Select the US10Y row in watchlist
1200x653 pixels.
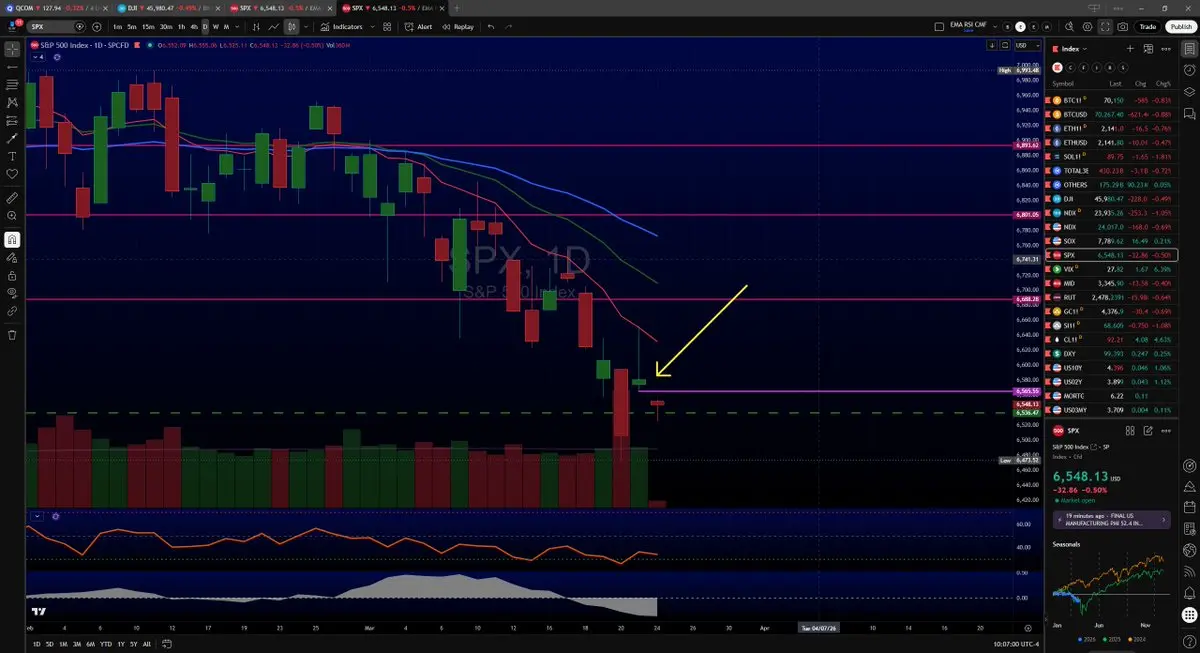point(1110,368)
